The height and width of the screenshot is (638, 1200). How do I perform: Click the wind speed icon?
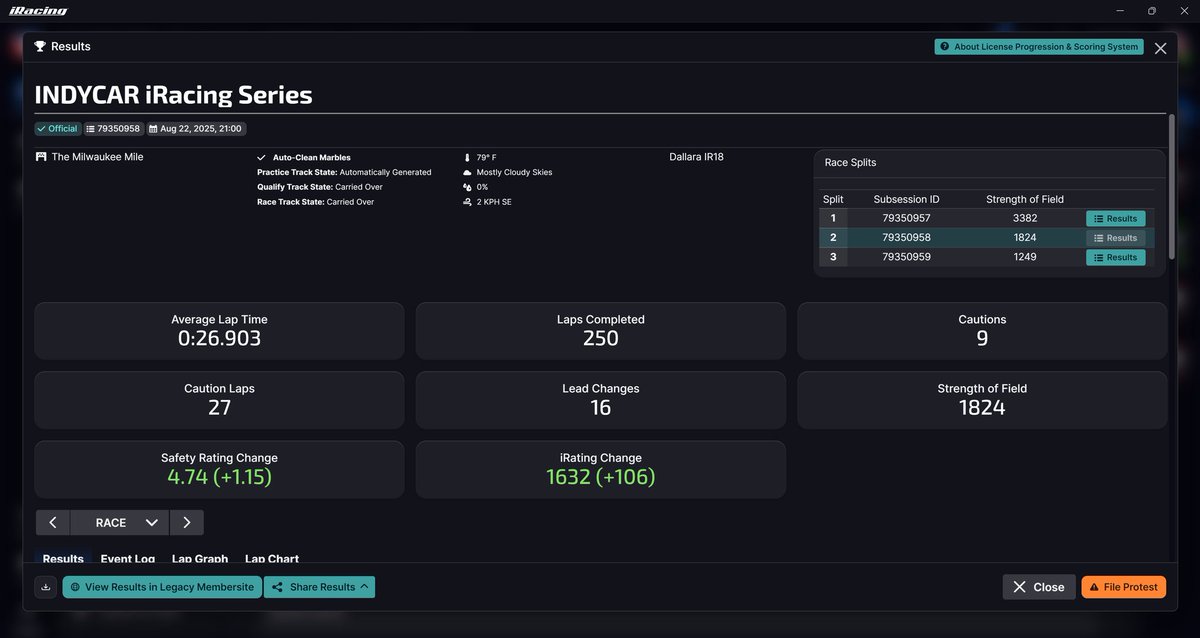467,202
